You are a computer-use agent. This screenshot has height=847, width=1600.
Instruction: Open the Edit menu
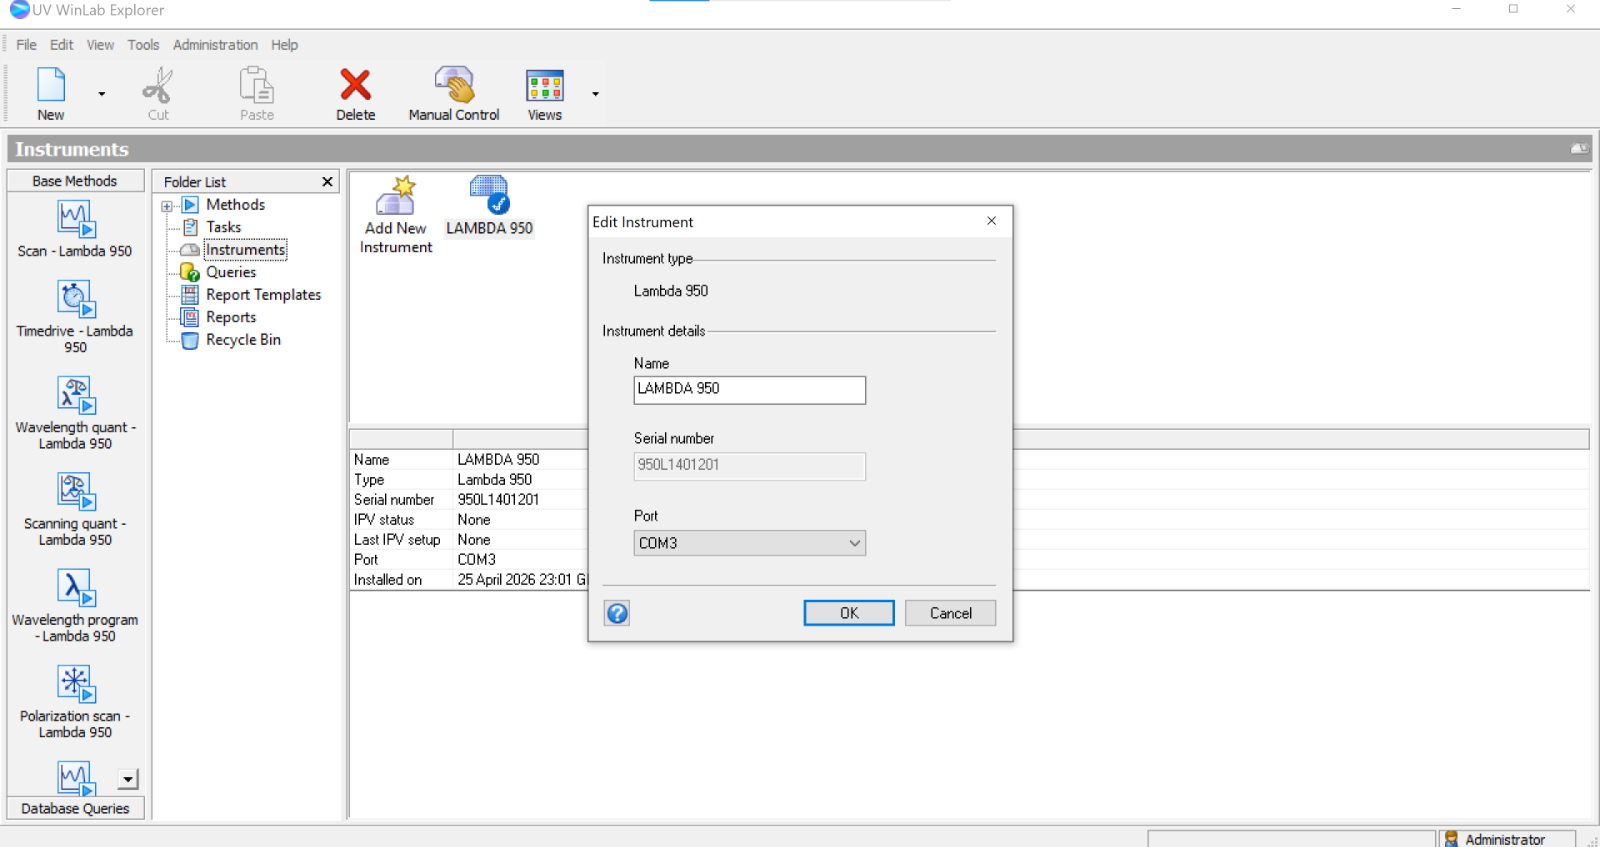pyautogui.click(x=62, y=45)
